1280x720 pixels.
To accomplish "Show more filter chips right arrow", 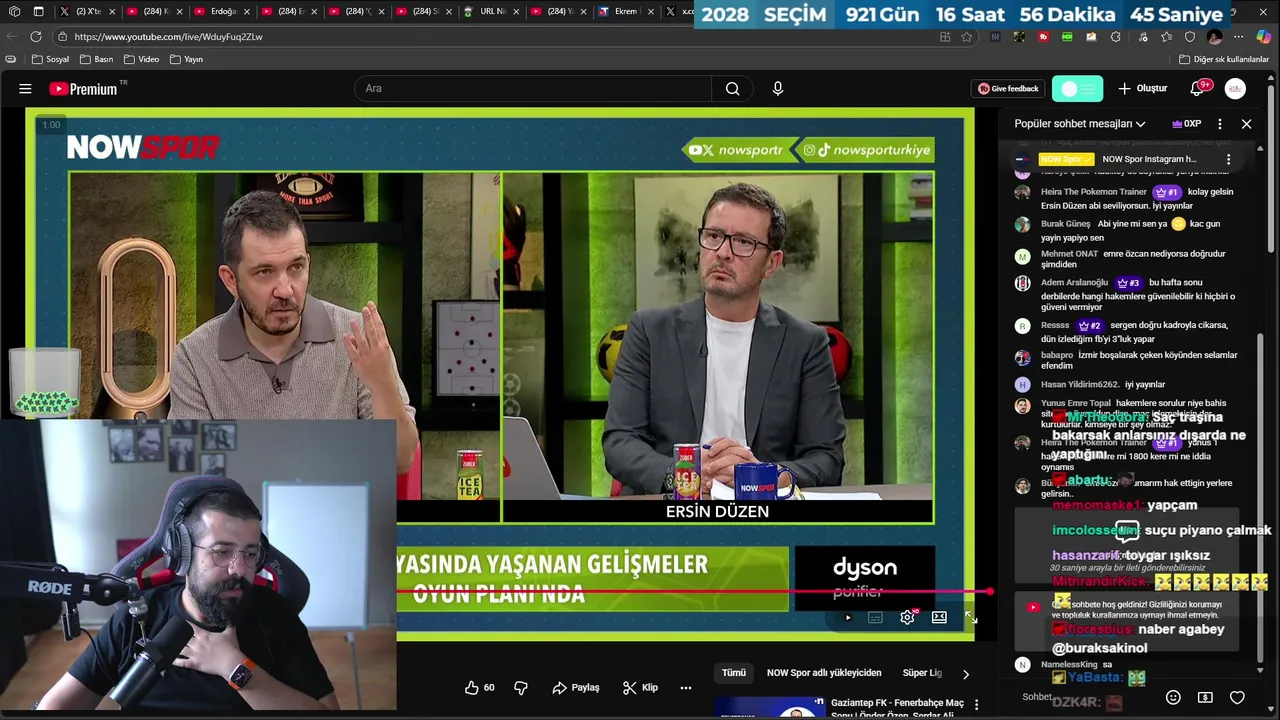I will [x=965, y=673].
